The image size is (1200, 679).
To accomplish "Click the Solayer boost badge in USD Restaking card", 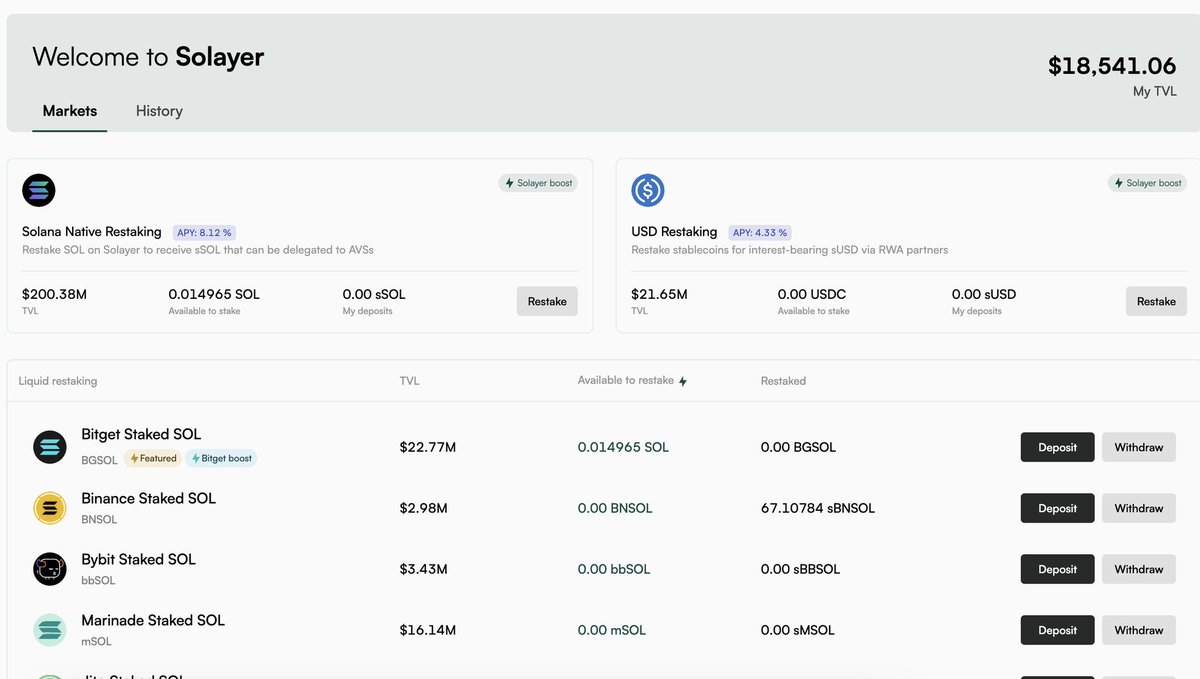I will 1148,183.
